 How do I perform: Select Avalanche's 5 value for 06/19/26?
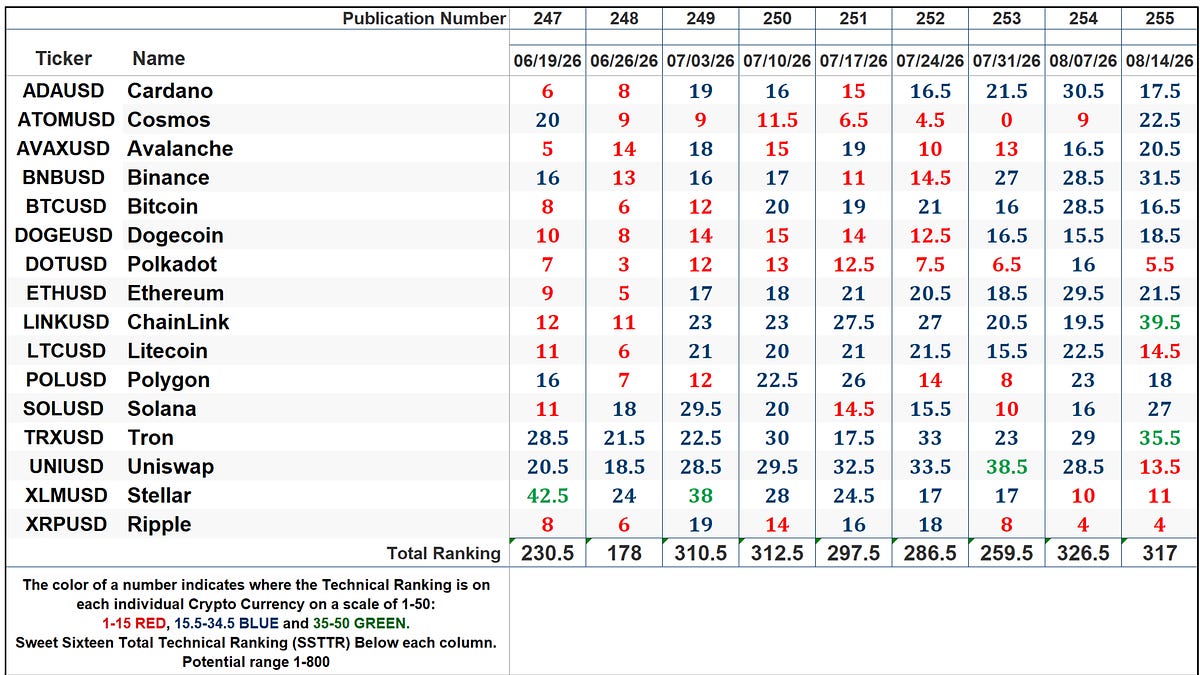tap(548, 149)
